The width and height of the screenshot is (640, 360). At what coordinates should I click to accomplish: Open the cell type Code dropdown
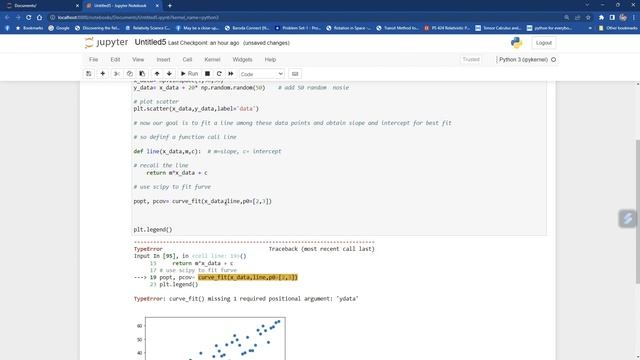tap(262, 74)
